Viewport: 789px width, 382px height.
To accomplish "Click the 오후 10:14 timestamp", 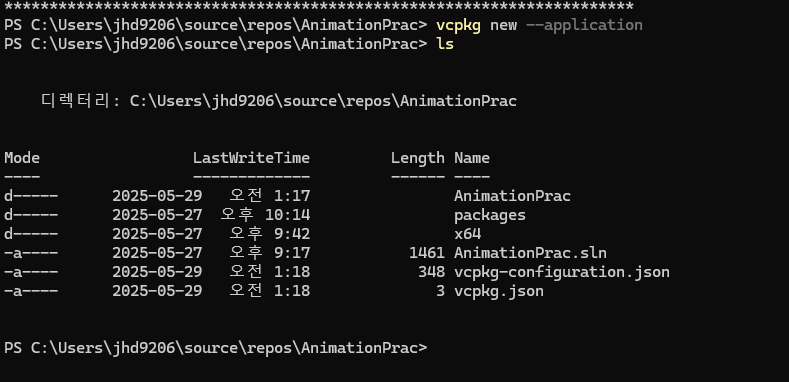I will [265, 215].
